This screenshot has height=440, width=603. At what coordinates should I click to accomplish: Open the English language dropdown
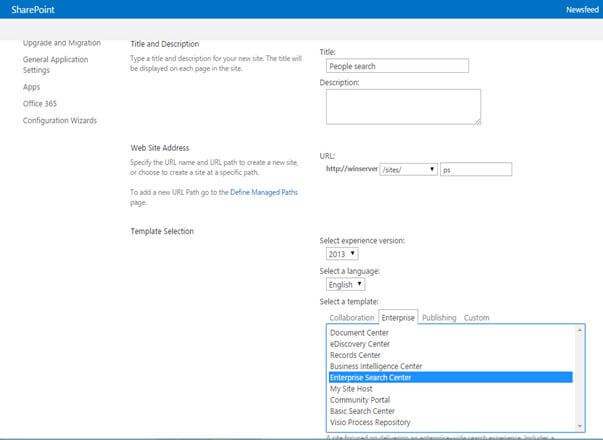click(345, 285)
